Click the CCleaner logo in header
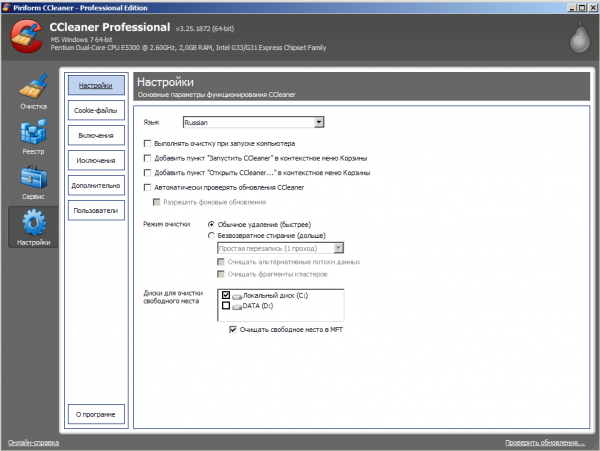Viewport: 600px width, 451px height. pos(26,36)
